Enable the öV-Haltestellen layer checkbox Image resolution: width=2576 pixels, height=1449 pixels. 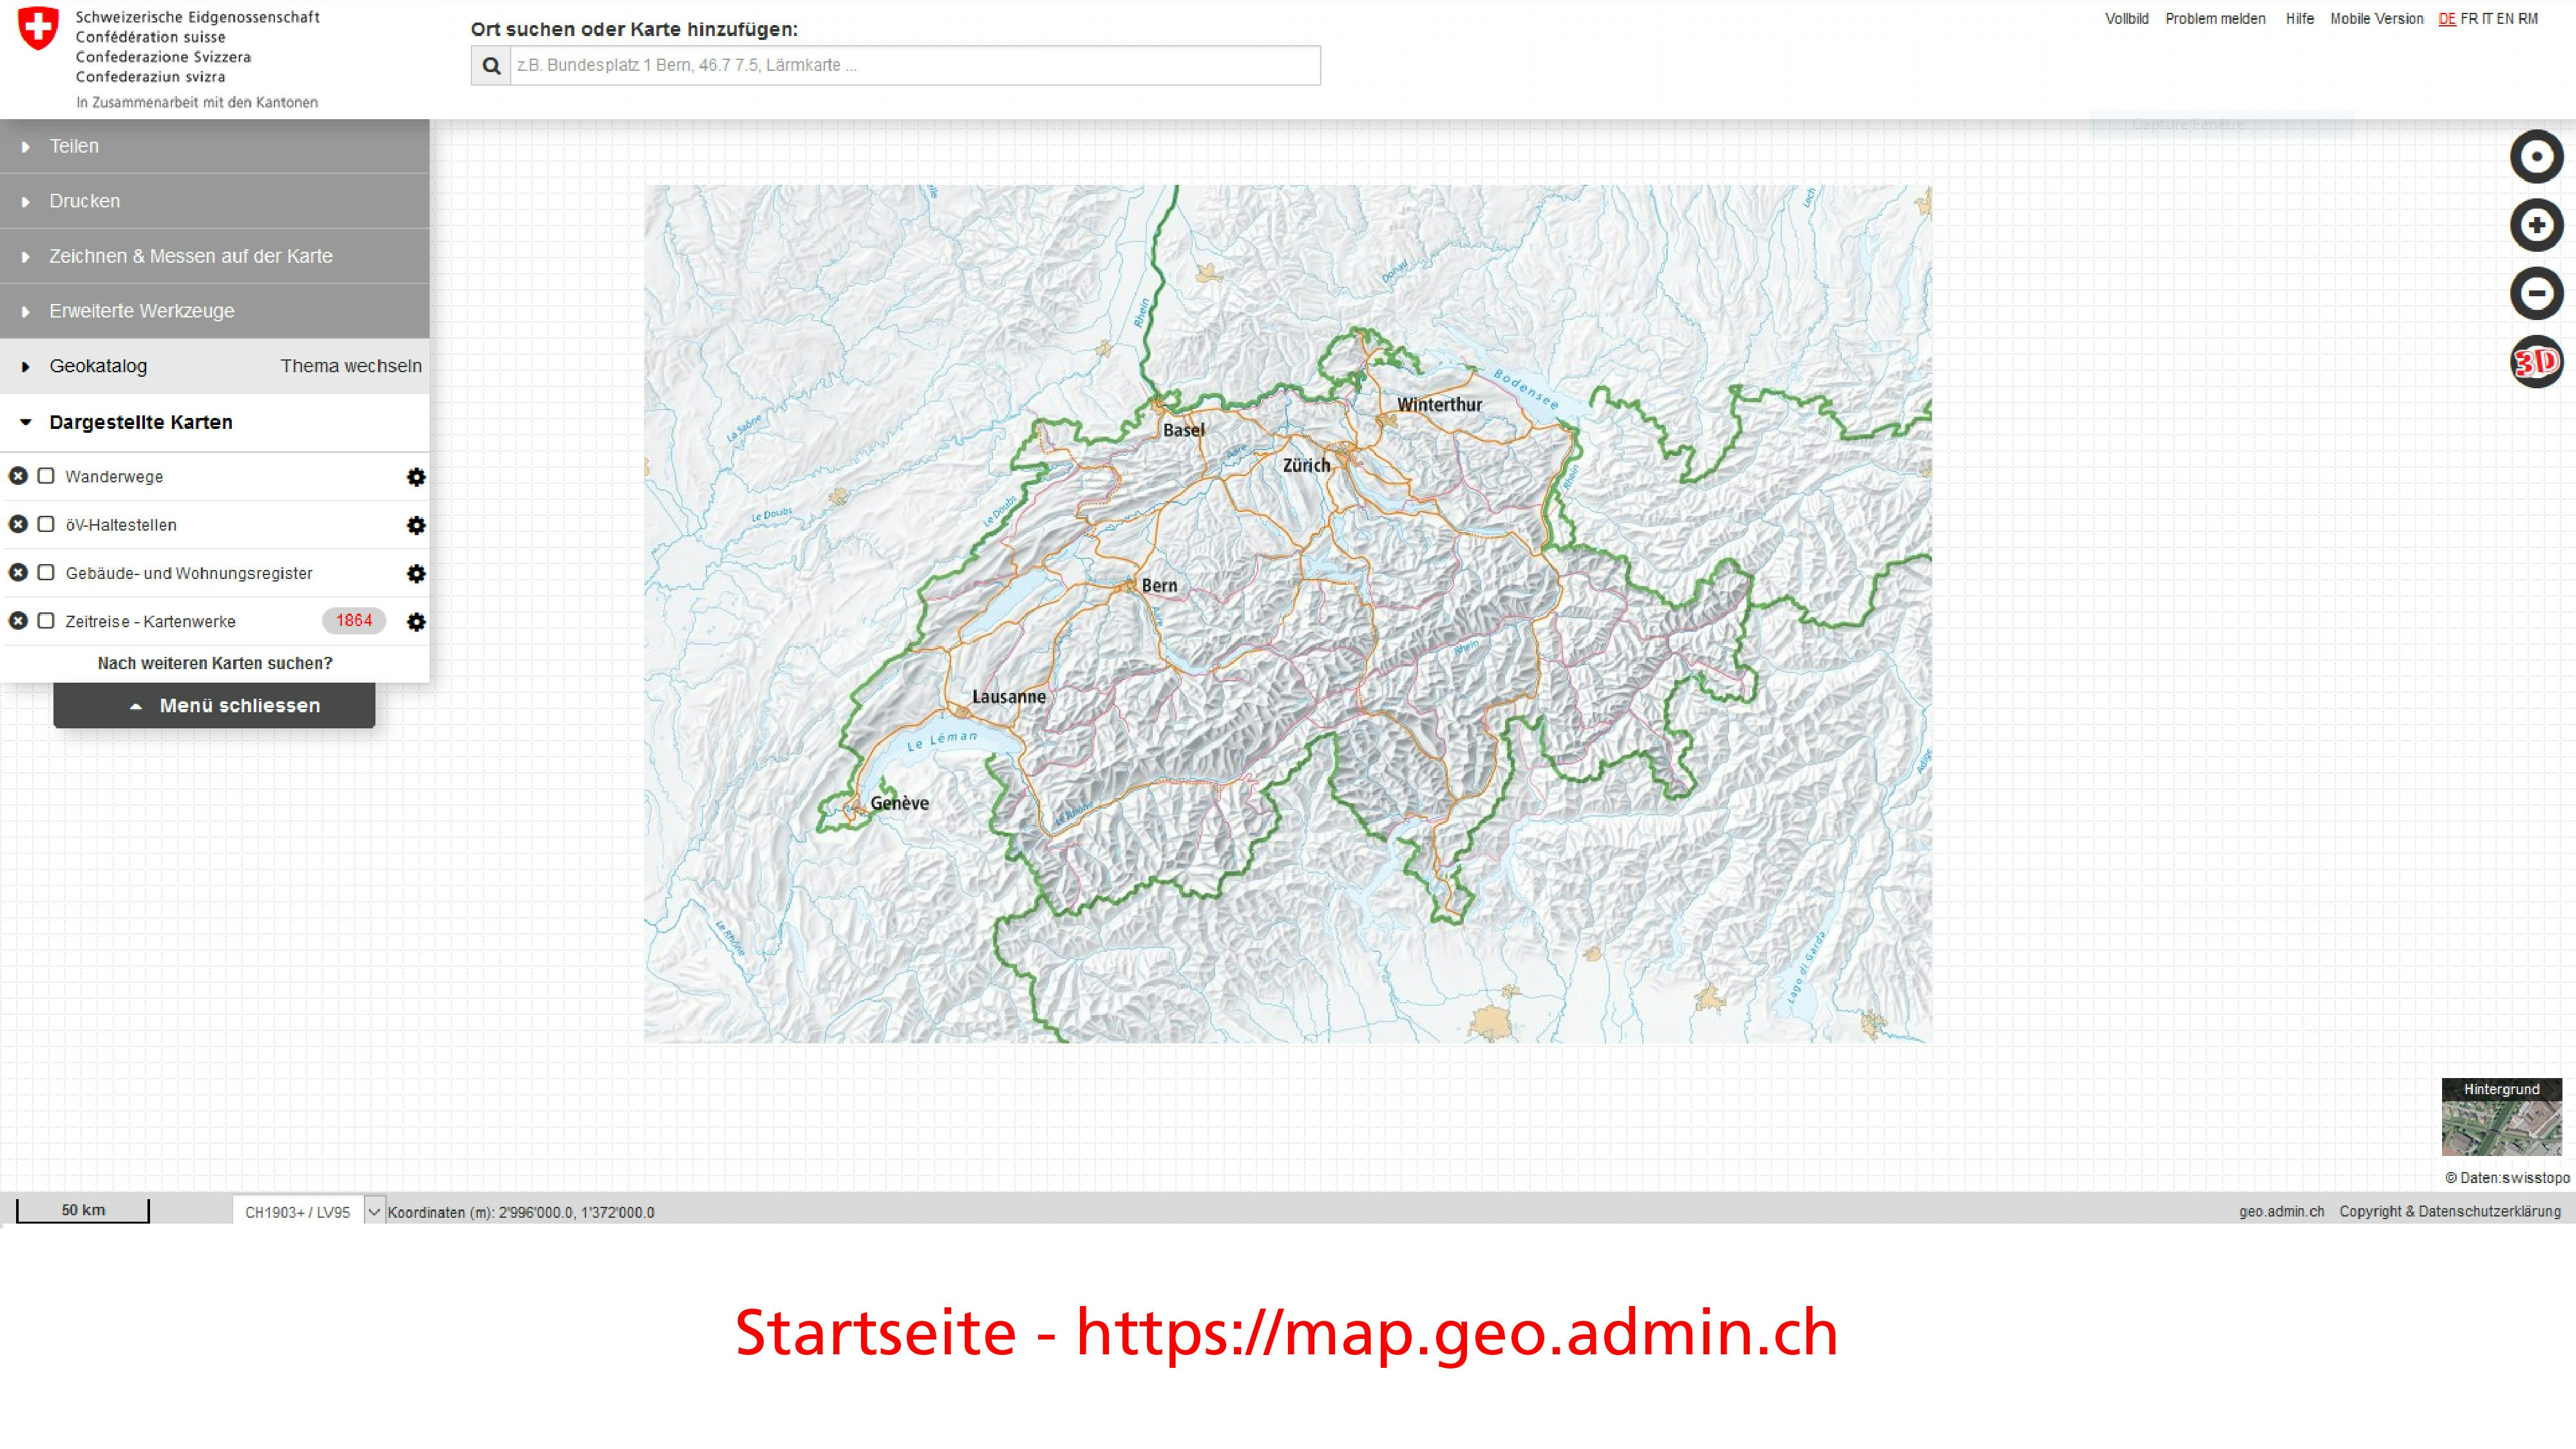(x=46, y=524)
